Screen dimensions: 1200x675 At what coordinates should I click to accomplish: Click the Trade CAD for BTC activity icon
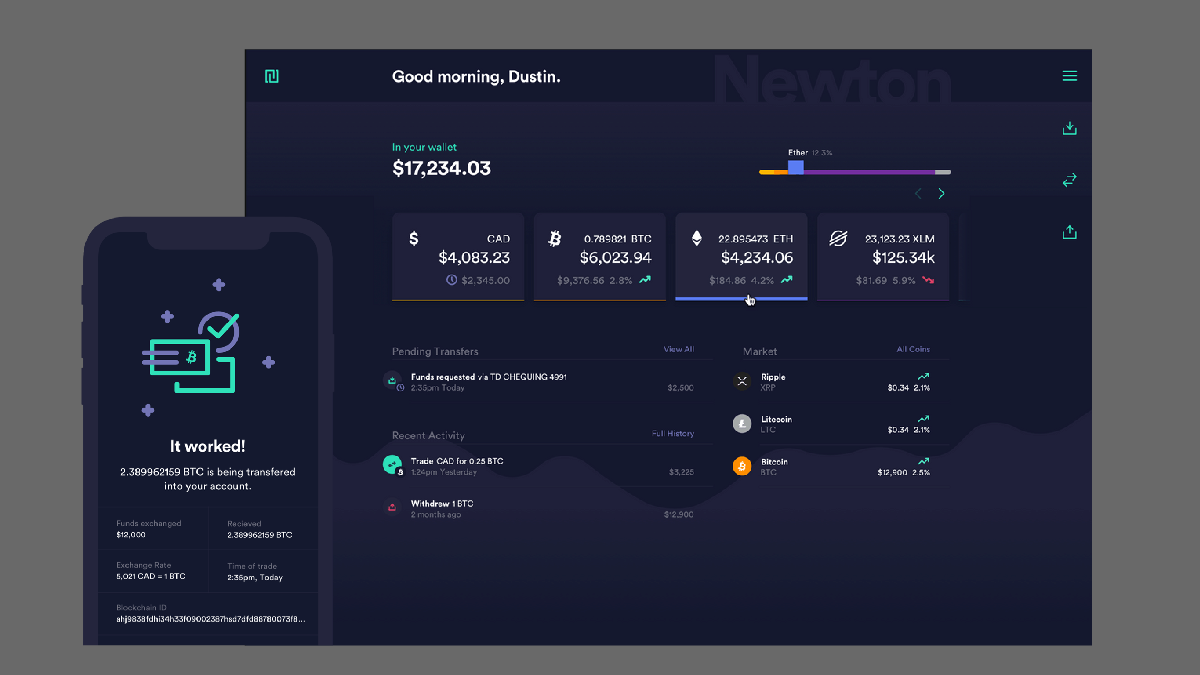tap(392, 465)
